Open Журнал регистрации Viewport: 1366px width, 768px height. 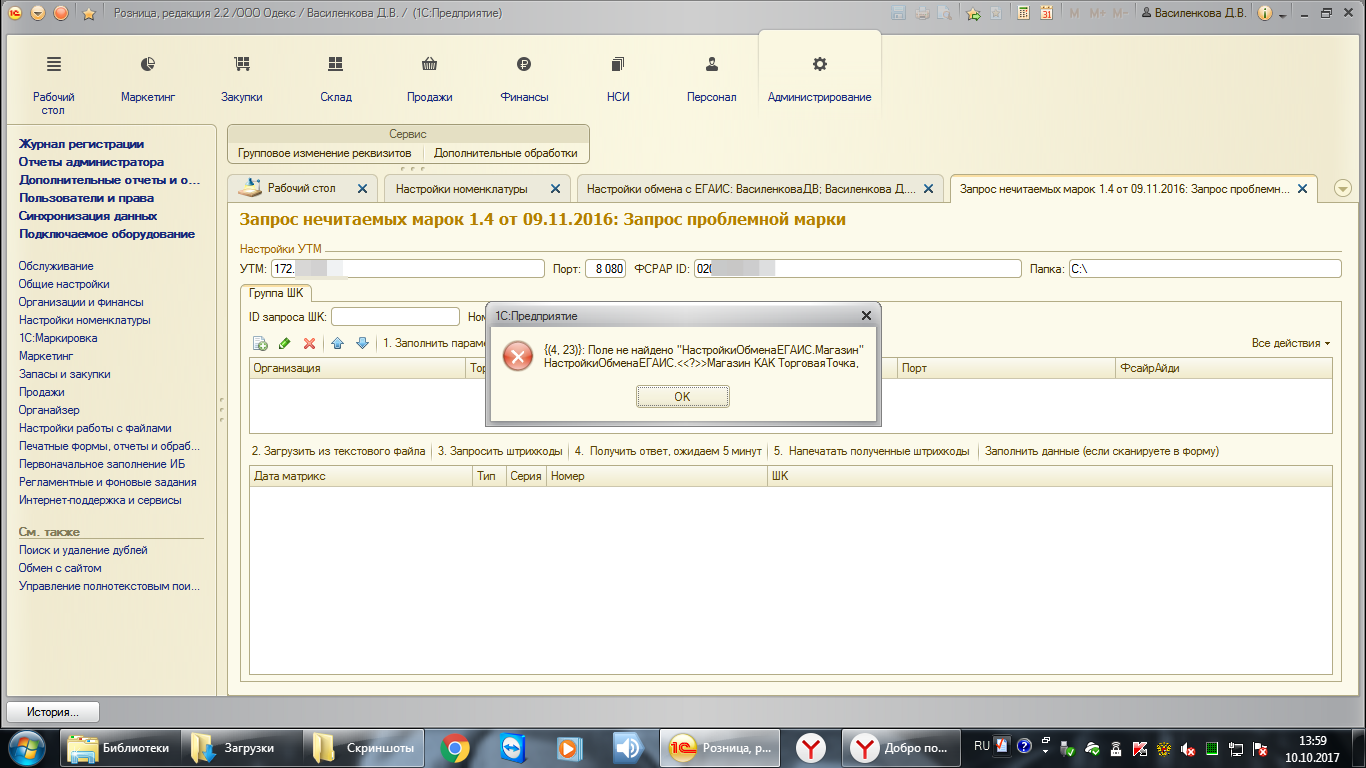point(81,144)
